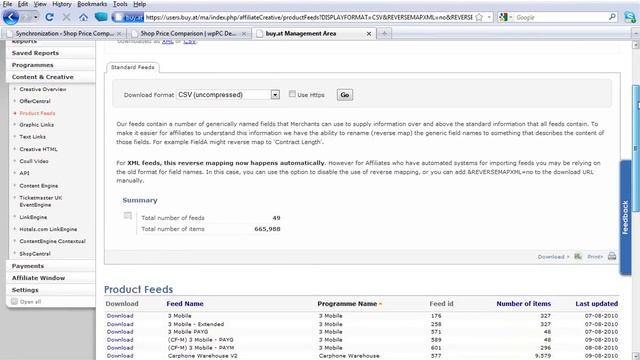Open the vertical feedback side tab
This screenshot has height=360, width=640.
point(625,218)
